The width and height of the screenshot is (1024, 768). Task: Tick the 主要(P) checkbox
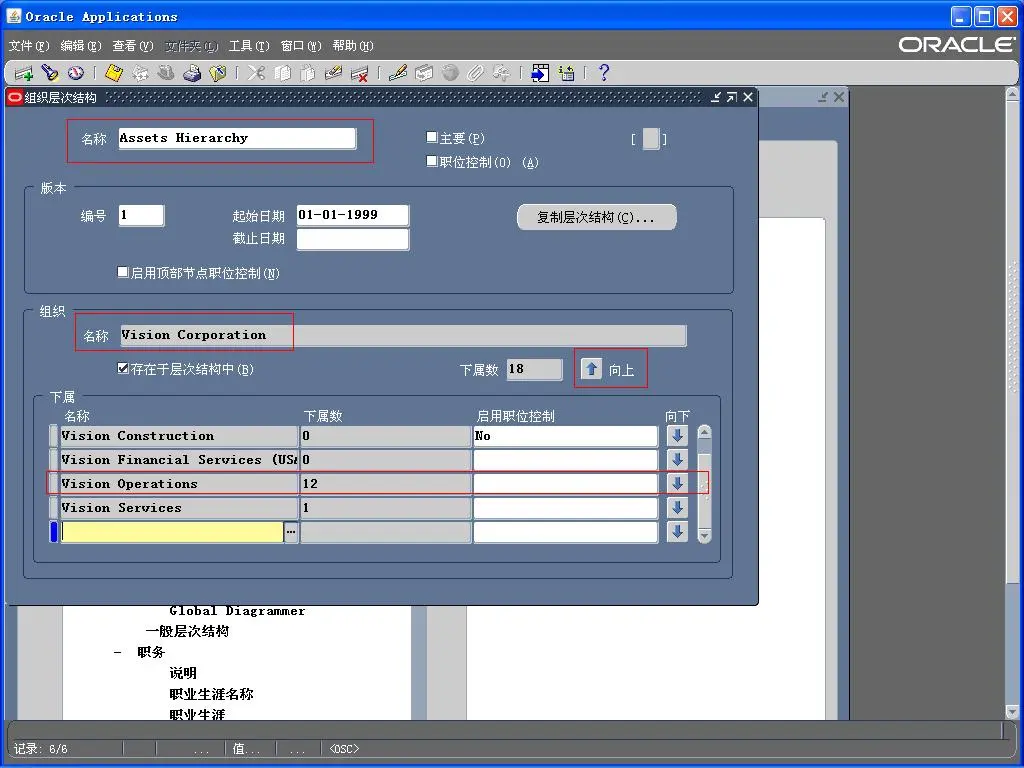pyautogui.click(x=431, y=137)
